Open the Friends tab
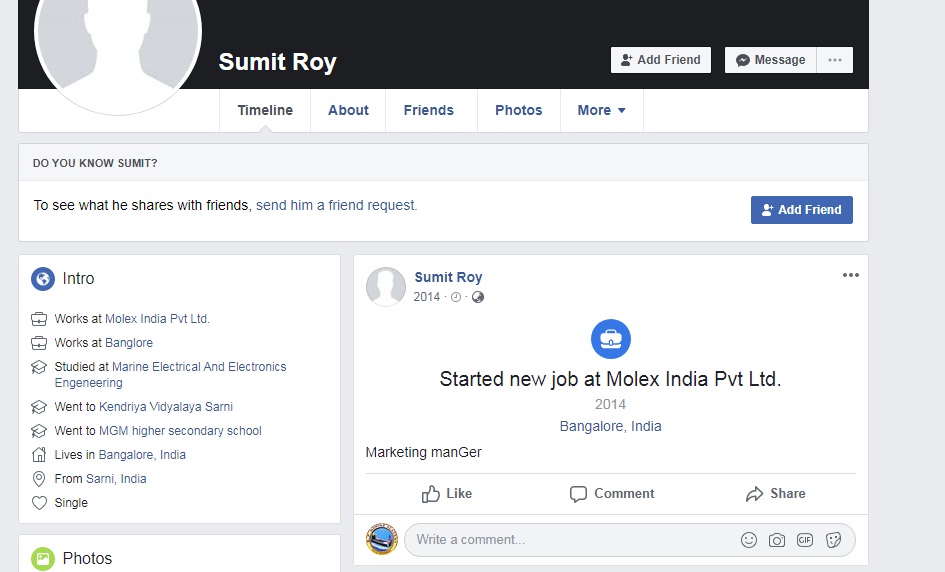 click(428, 111)
